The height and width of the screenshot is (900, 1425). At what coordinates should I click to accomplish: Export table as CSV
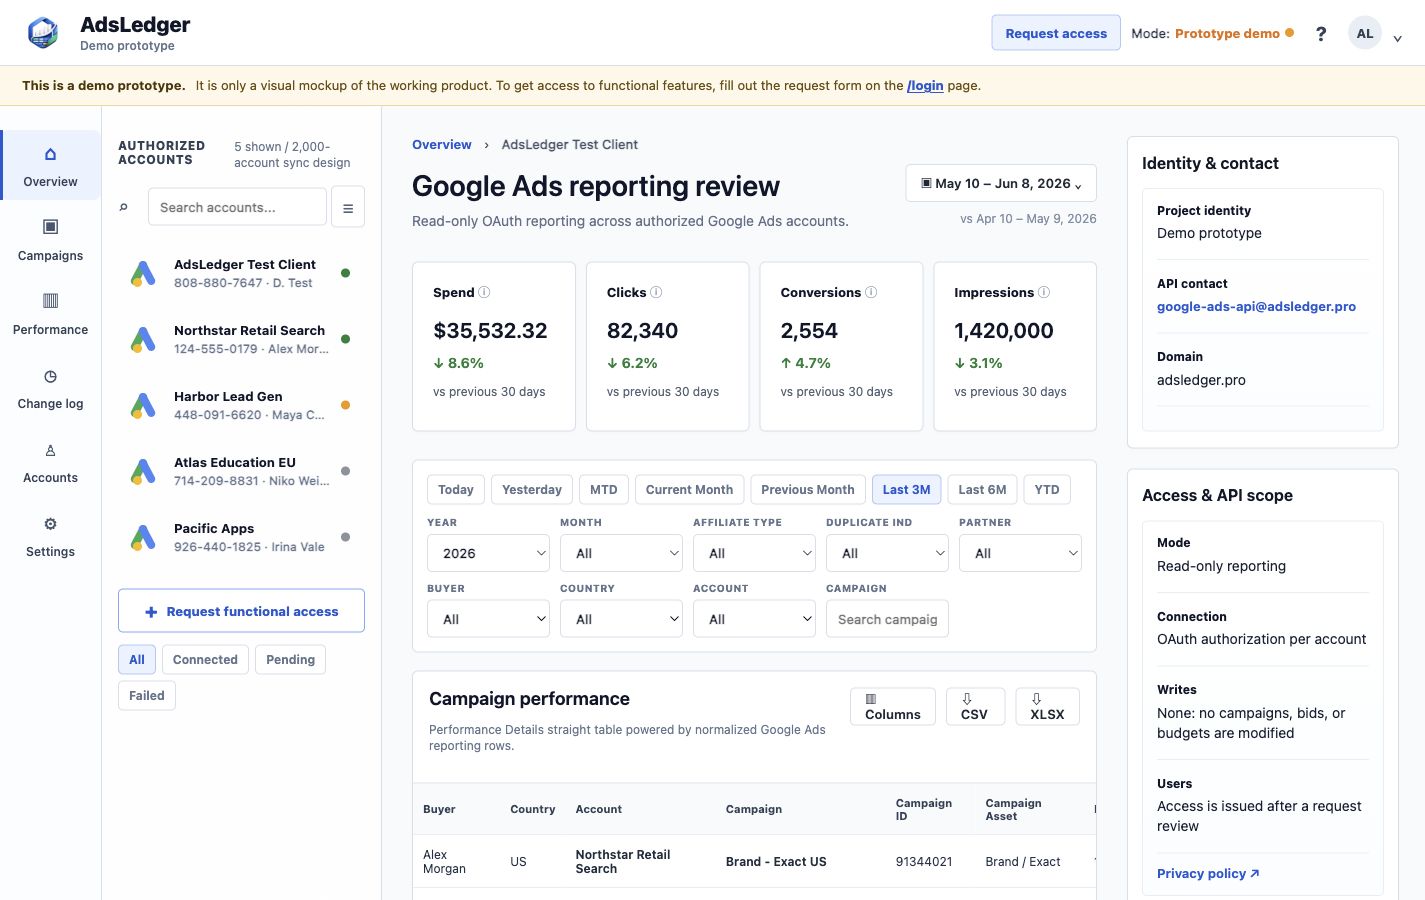[x=975, y=706]
